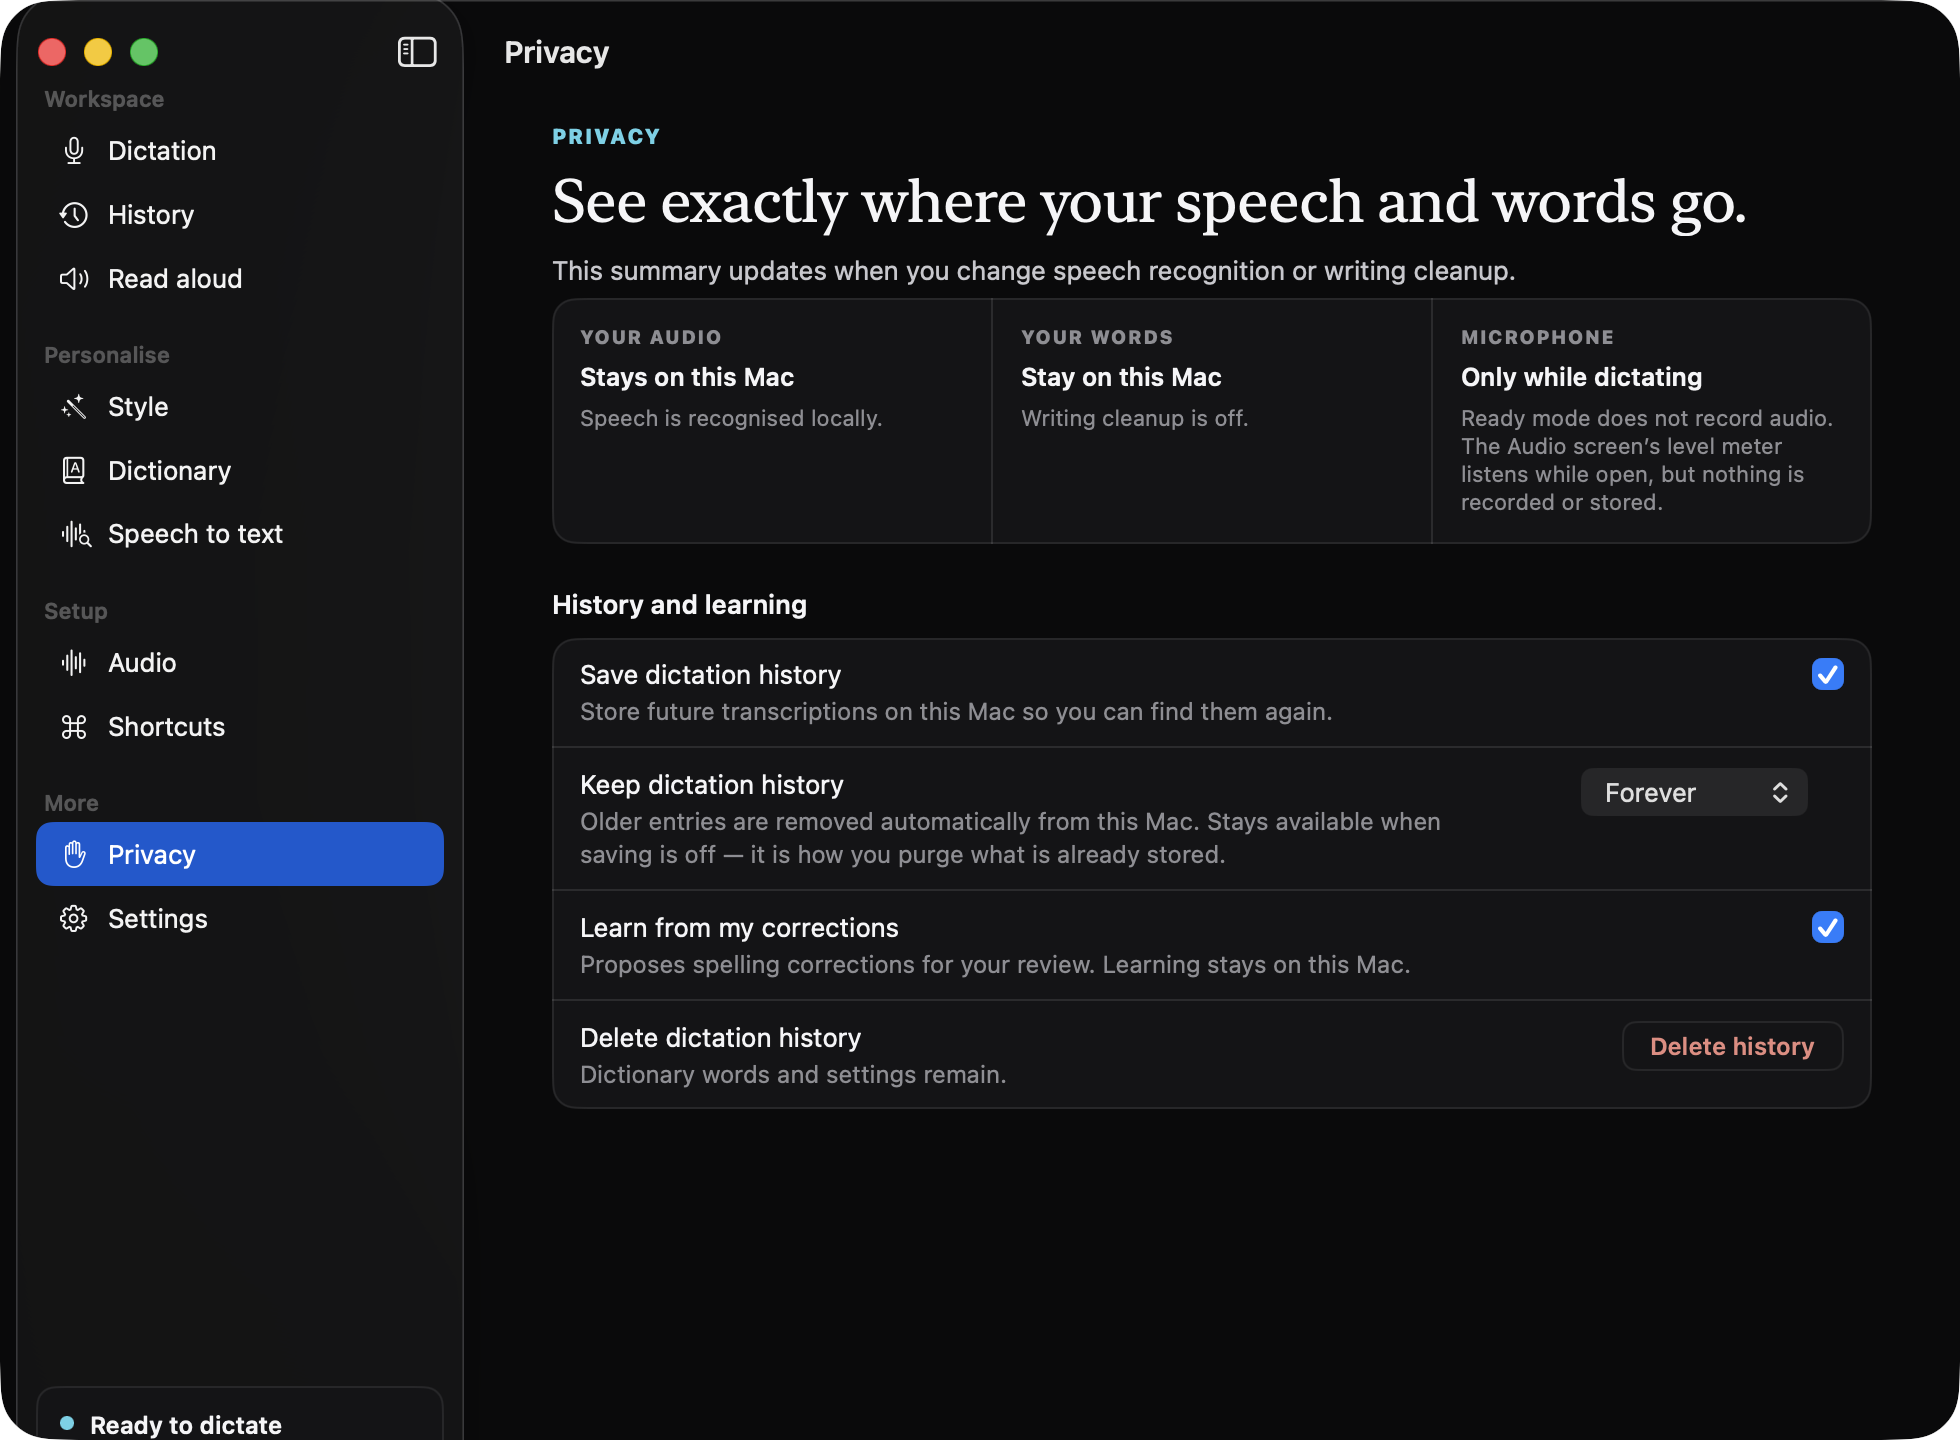Click the 'Keep dictation history' label

click(712, 785)
